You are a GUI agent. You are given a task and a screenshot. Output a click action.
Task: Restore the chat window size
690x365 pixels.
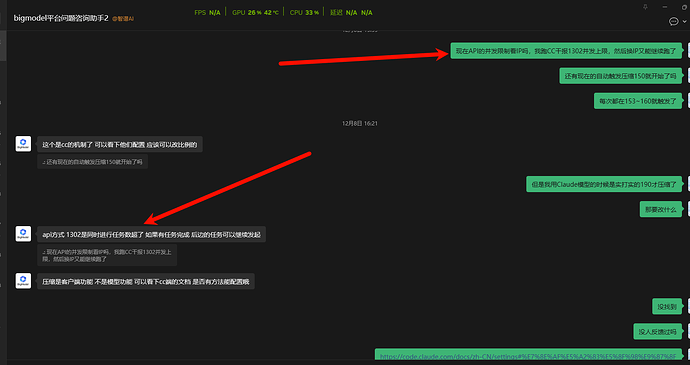pyautogui.click(x=684, y=7)
